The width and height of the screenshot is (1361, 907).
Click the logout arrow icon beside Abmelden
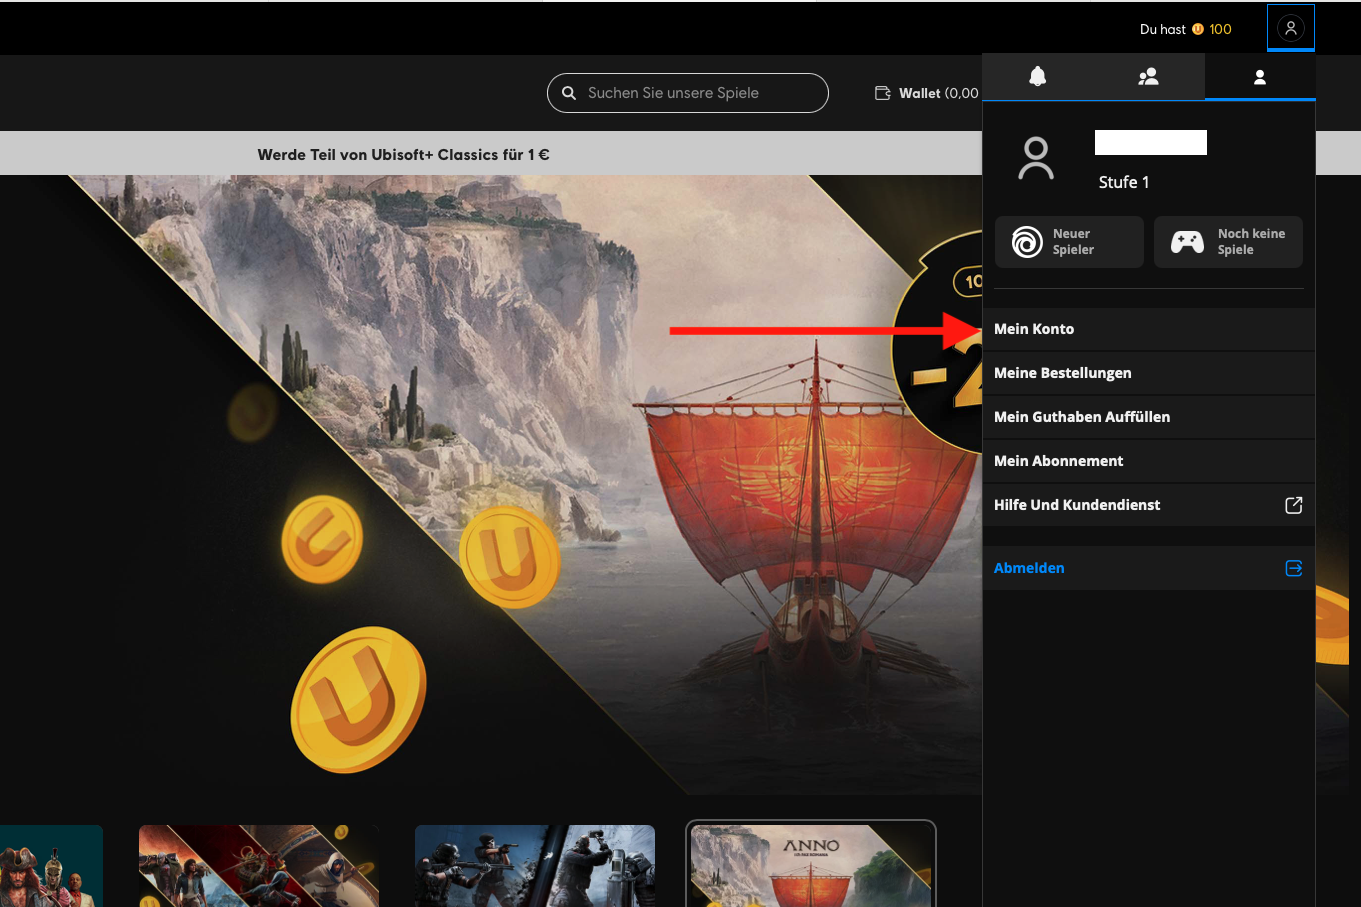point(1293,568)
